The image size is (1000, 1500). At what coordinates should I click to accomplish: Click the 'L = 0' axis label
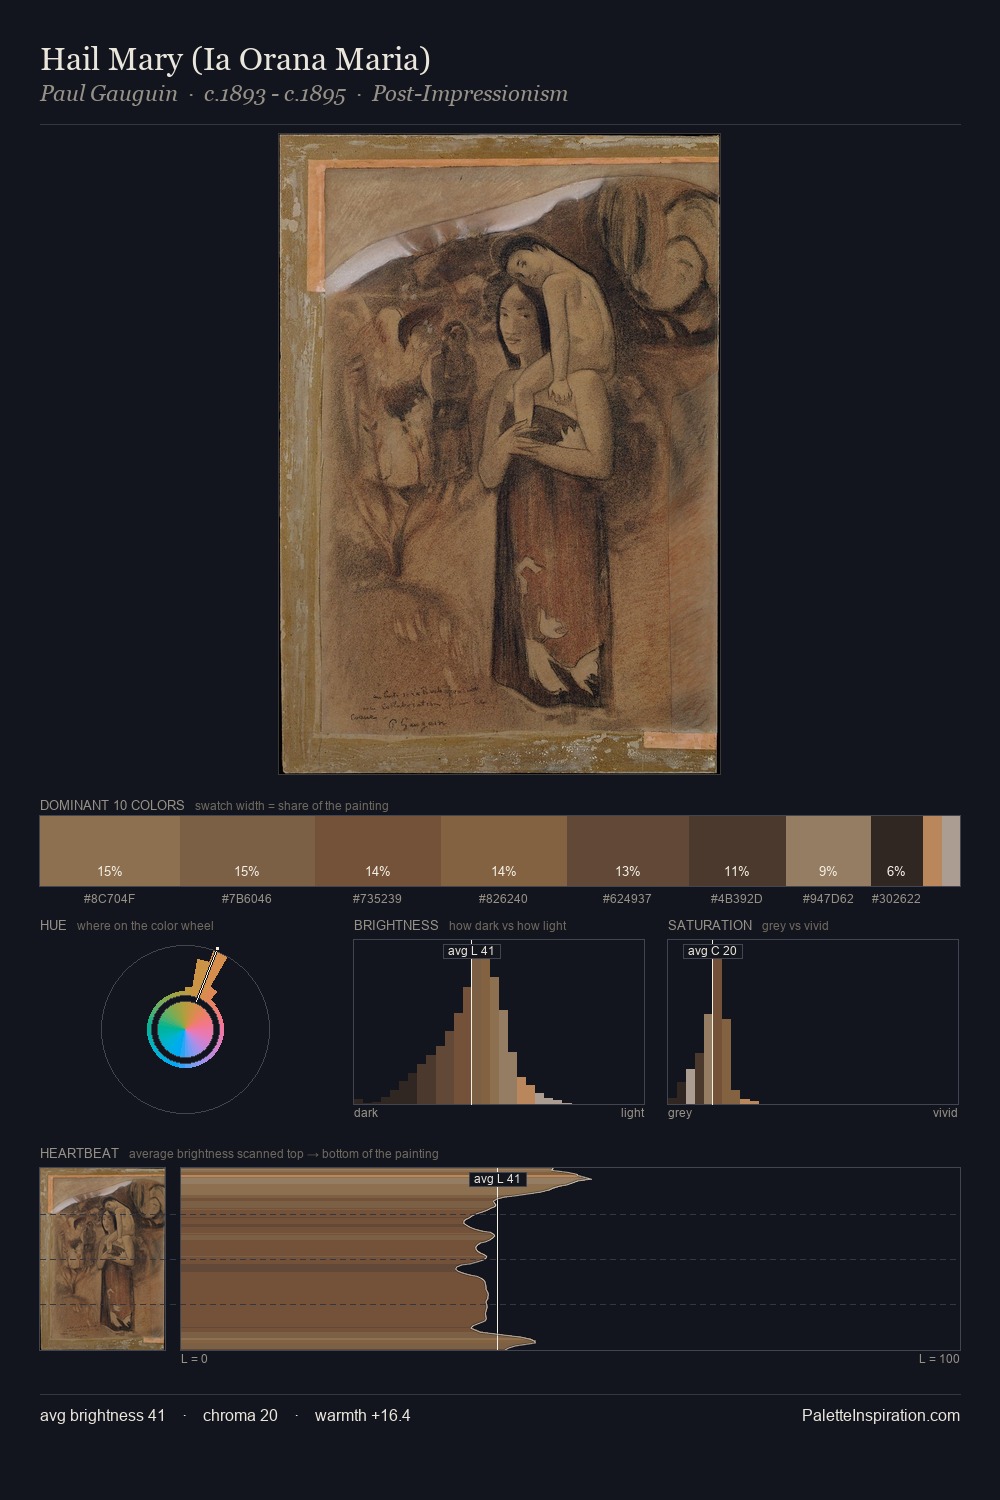tap(194, 1359)
